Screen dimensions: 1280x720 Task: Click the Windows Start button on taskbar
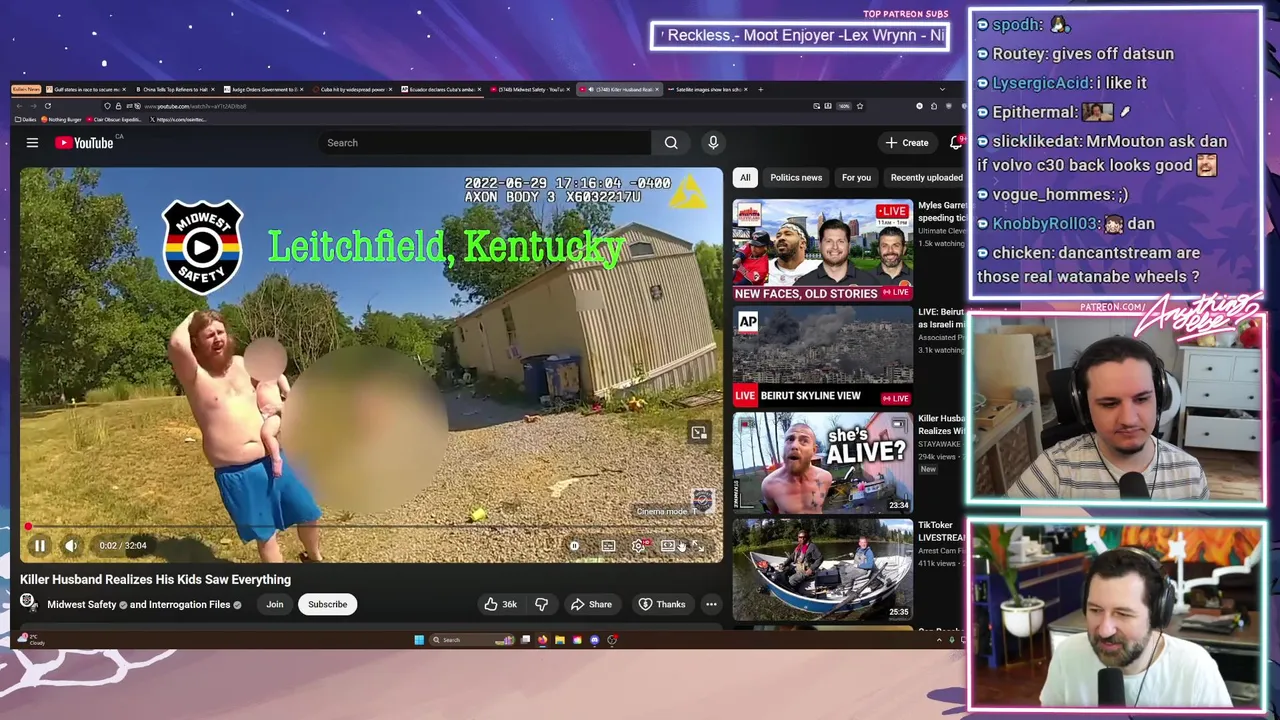[419, 640]
